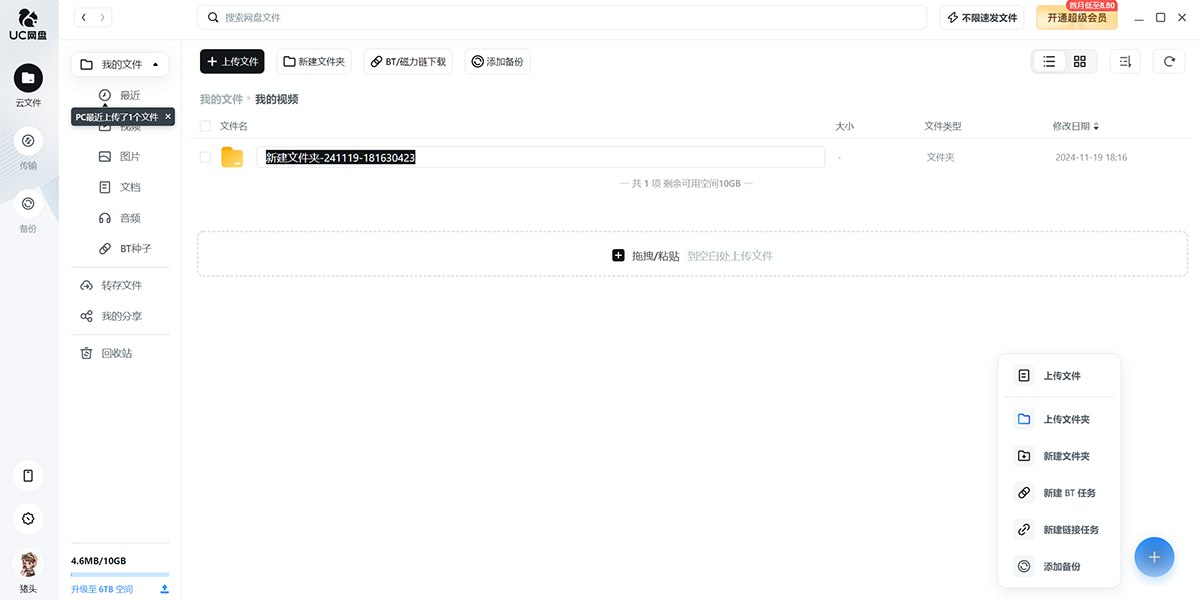Click the settings gear in left sidebar
The height and width of the screenshot is (600, 1200).
[x=28, y=518]
